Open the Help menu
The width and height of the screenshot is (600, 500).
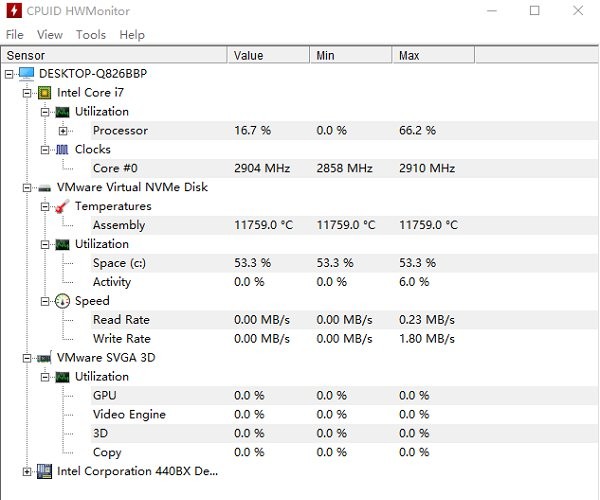click(x=132, y=34)
